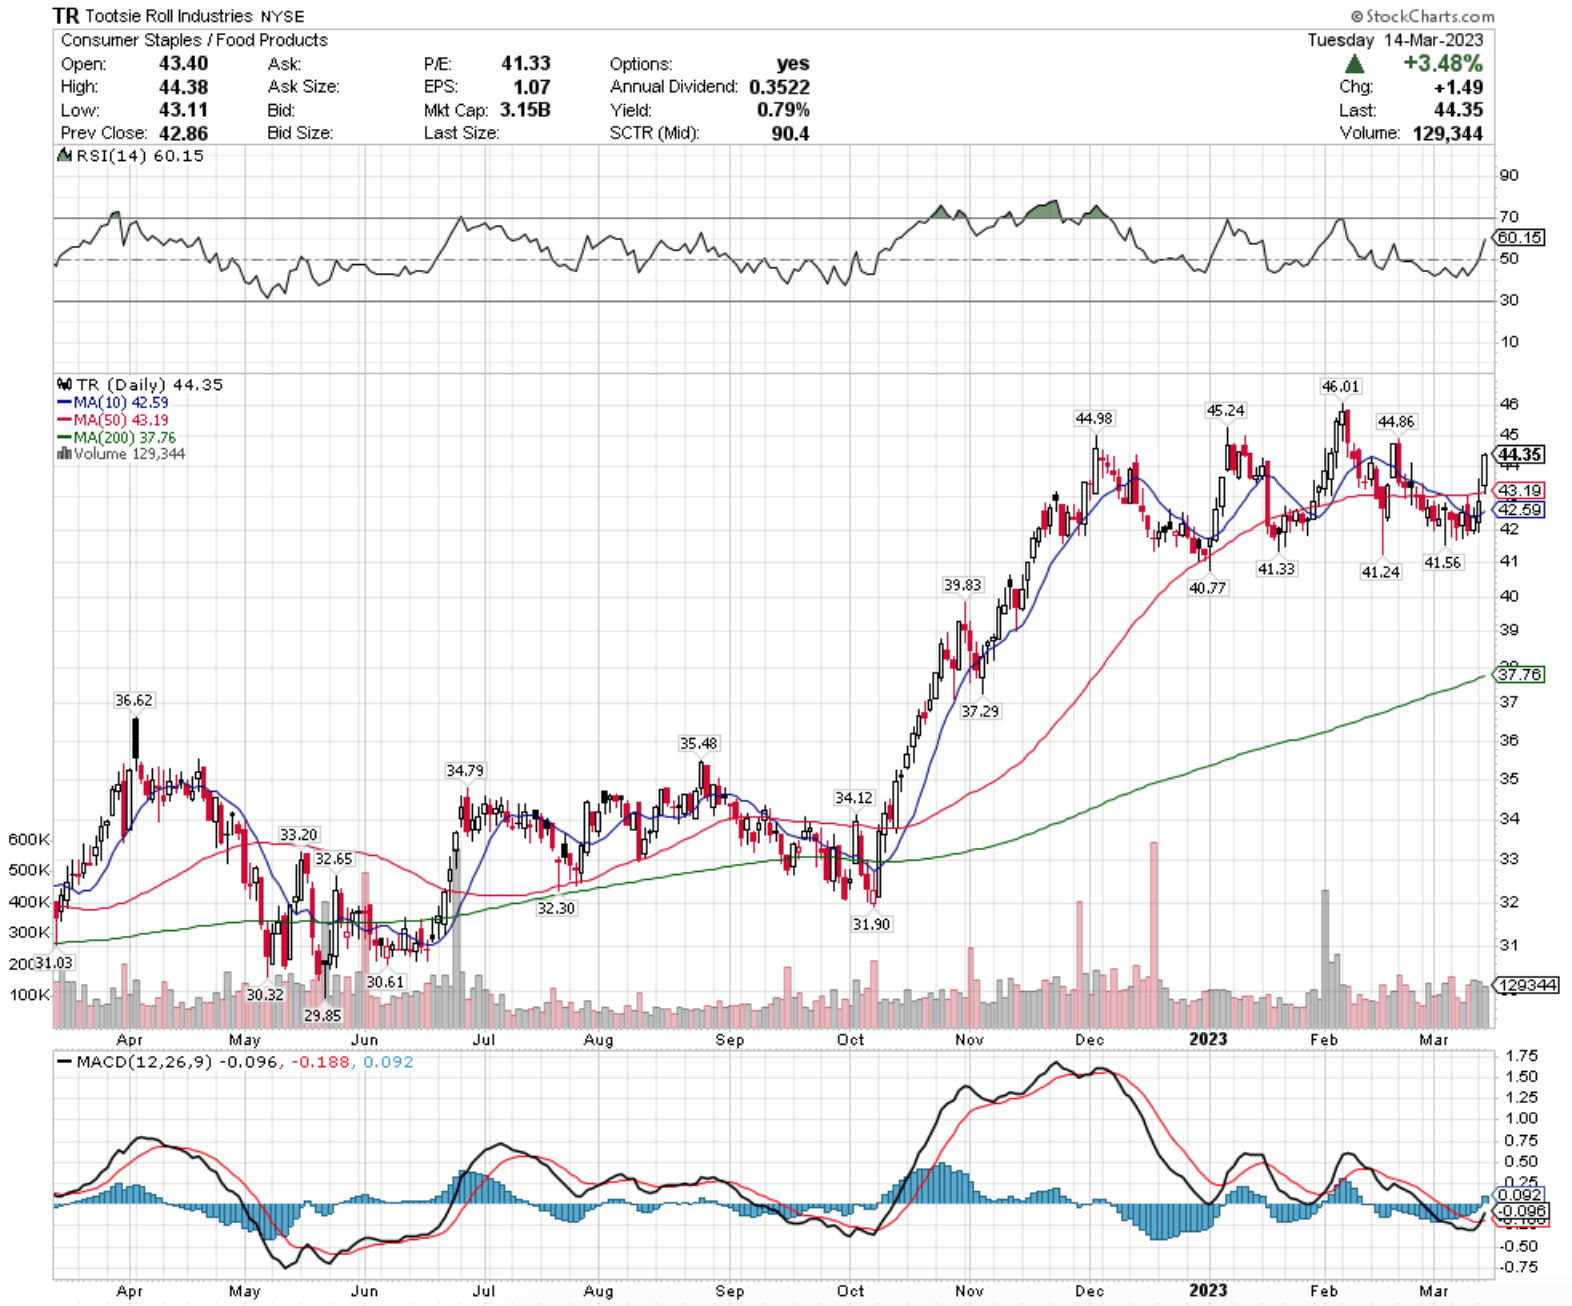Click the RSI 60.15 value tag on right axis
1572x1306 pixels.
tap(1519, 238)
